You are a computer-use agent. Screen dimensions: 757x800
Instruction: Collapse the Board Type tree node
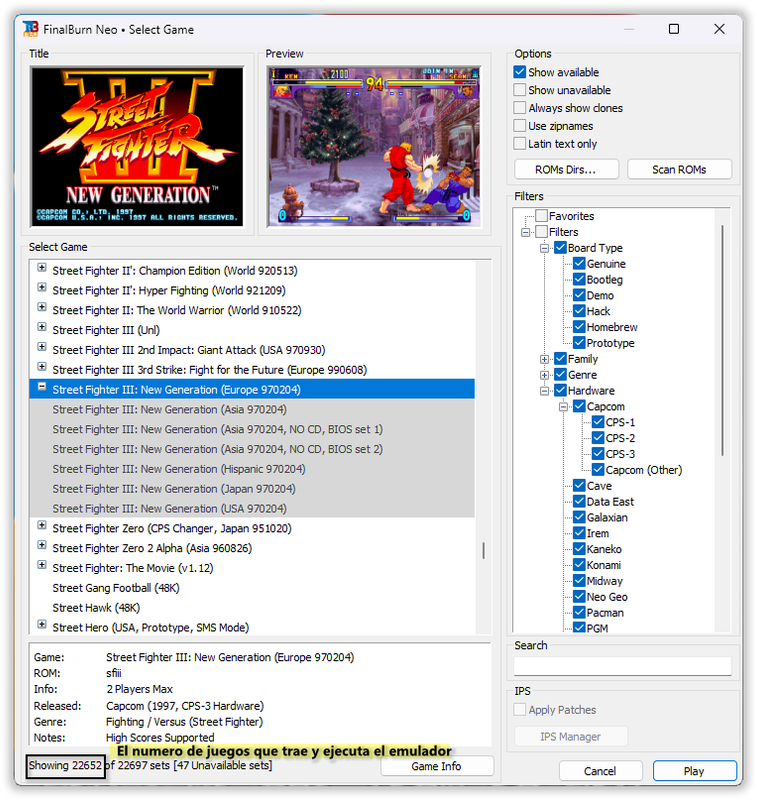[544, 248]
